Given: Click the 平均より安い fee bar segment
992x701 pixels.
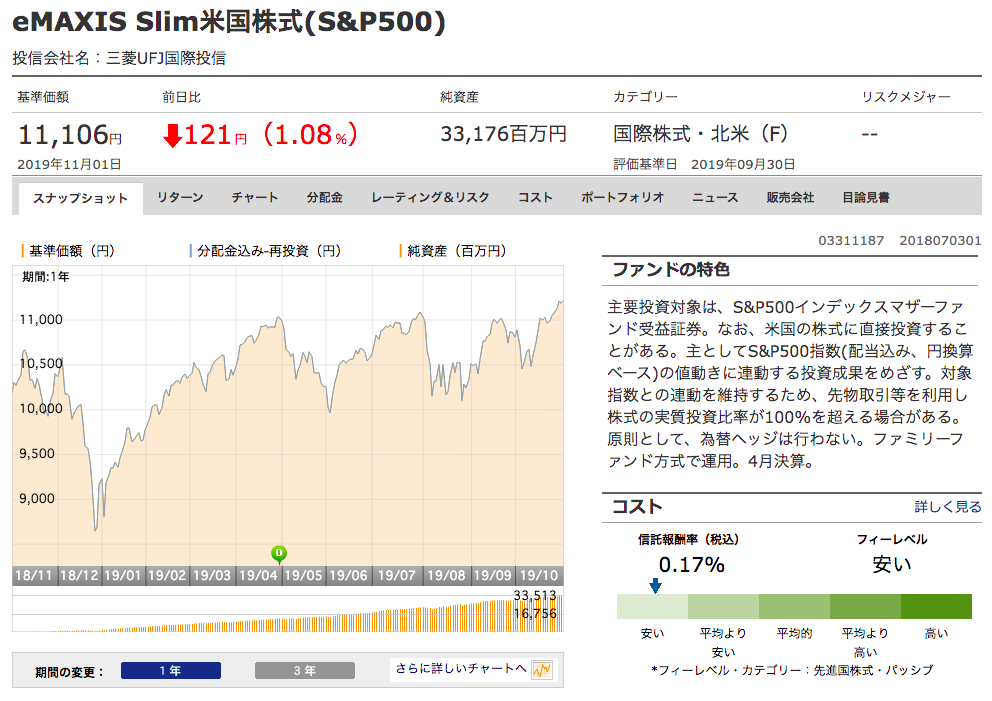Looking at the screenshot, I should pos(723,606).
